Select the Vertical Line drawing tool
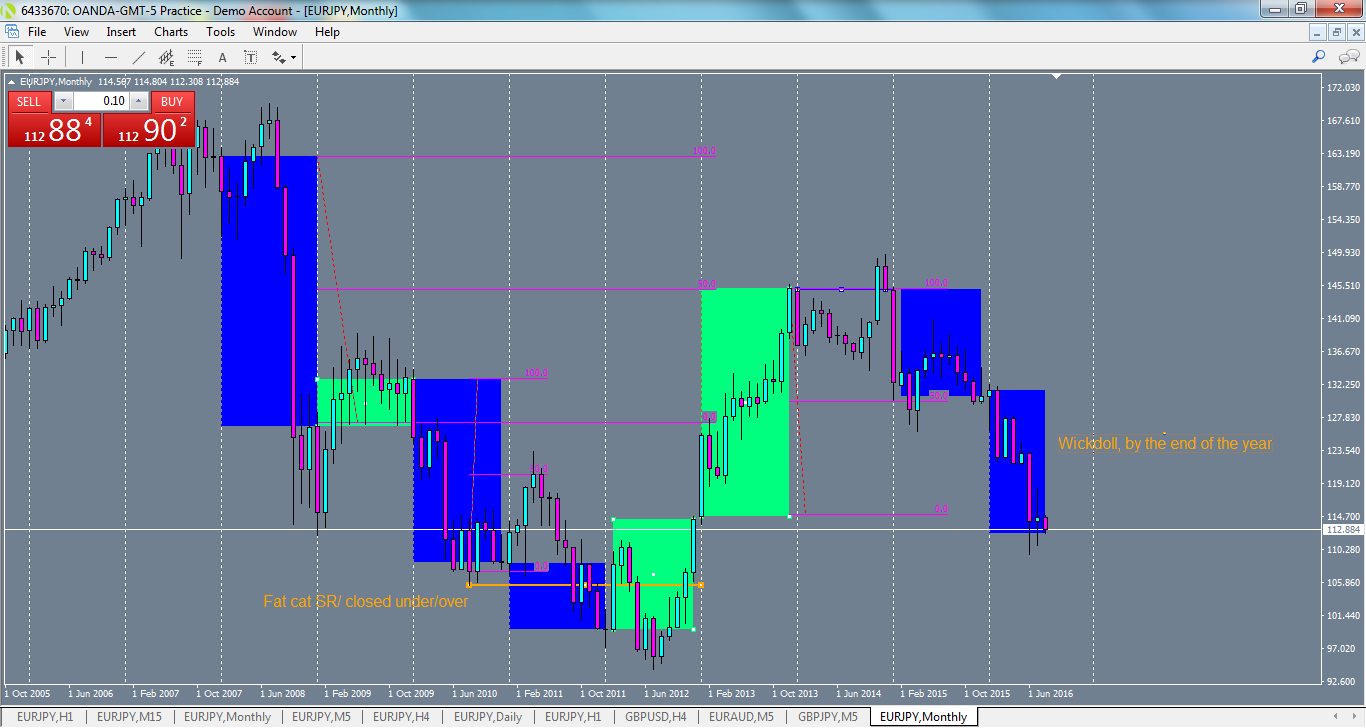 coord(82,57)
